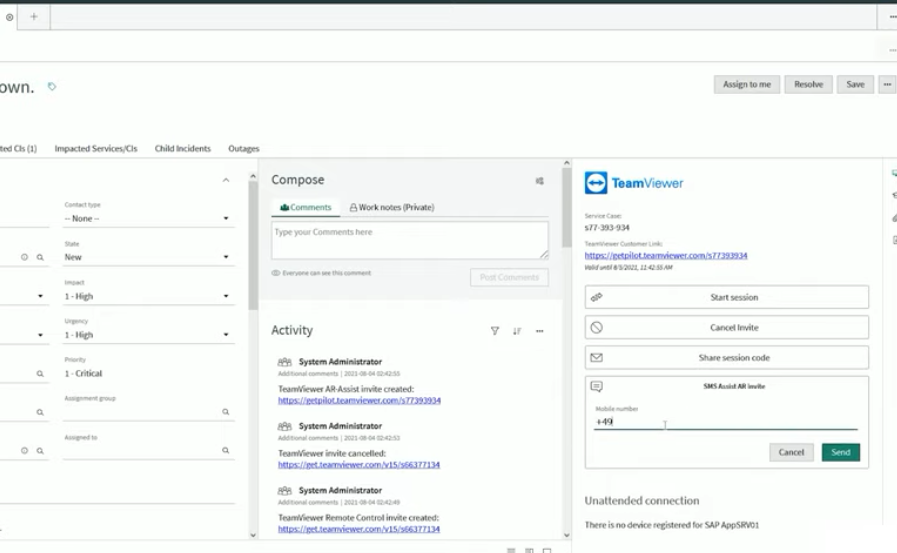897x553 pixels.
Task: Click the Resolve button
Action: (x=808, y=84)
